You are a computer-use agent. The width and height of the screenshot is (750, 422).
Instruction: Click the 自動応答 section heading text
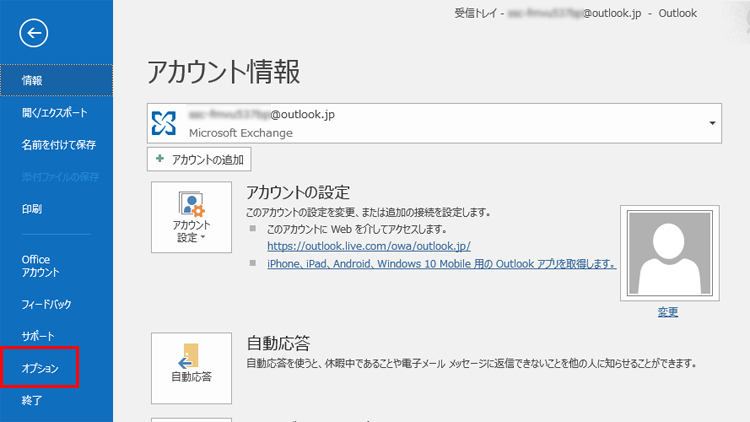click(278, 343)
